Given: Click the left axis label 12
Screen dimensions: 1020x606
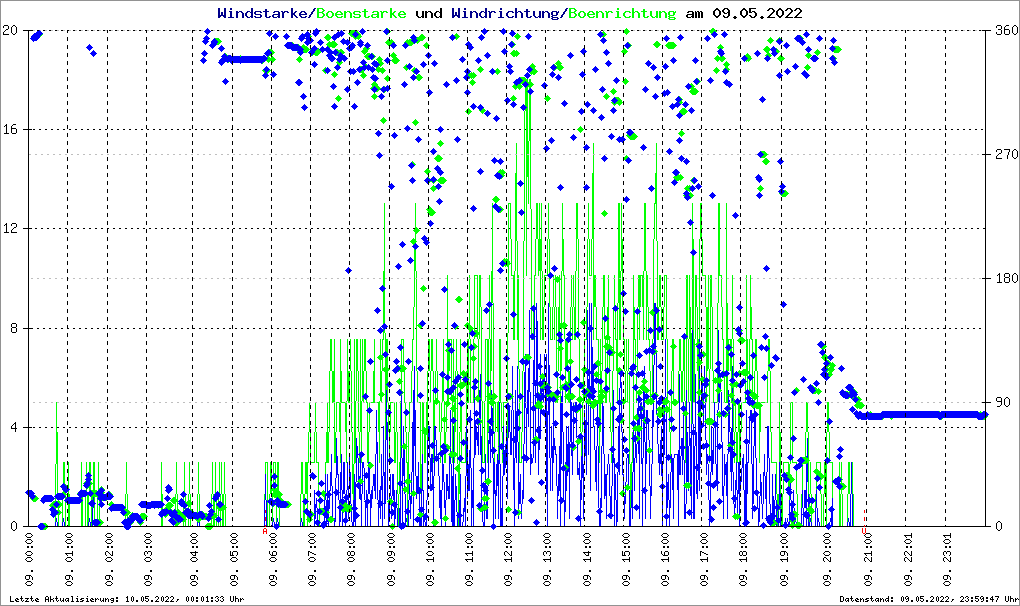Looking at the screenshot, I should tap(12, 229).
